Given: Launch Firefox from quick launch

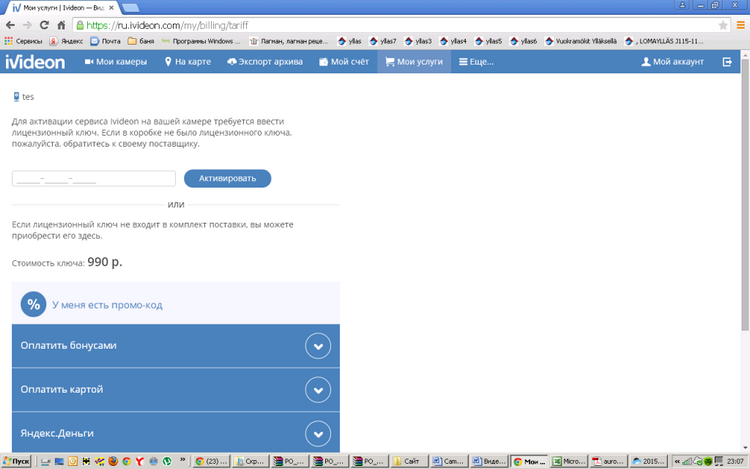Looking at the screenshot, I should tap(113, 461).
